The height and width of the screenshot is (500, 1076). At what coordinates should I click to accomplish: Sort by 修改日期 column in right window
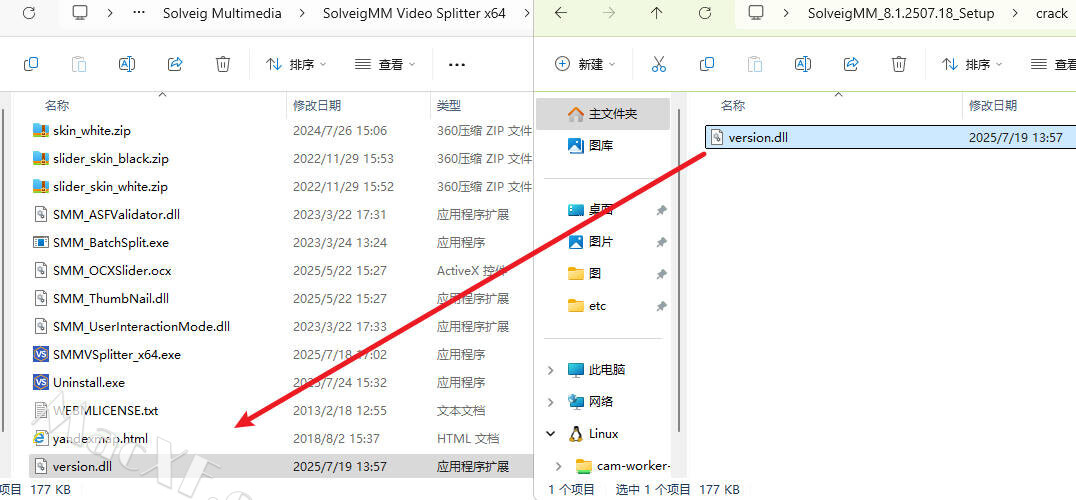coord(993,106)
